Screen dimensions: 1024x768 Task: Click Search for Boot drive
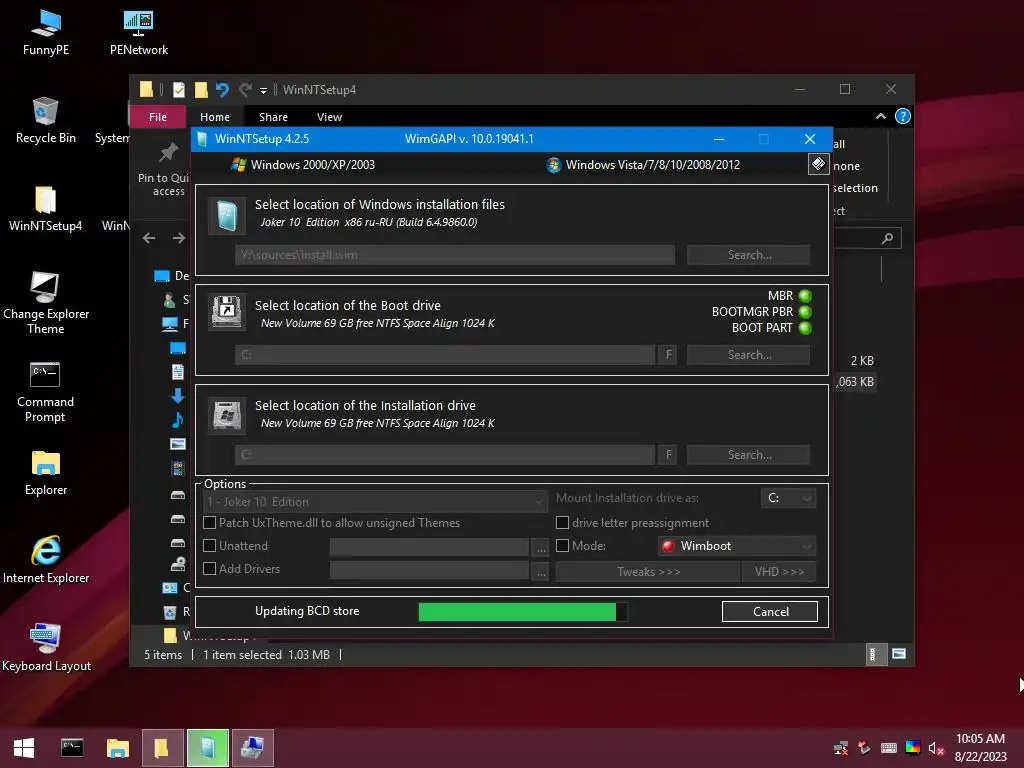(x=748, y=355)
